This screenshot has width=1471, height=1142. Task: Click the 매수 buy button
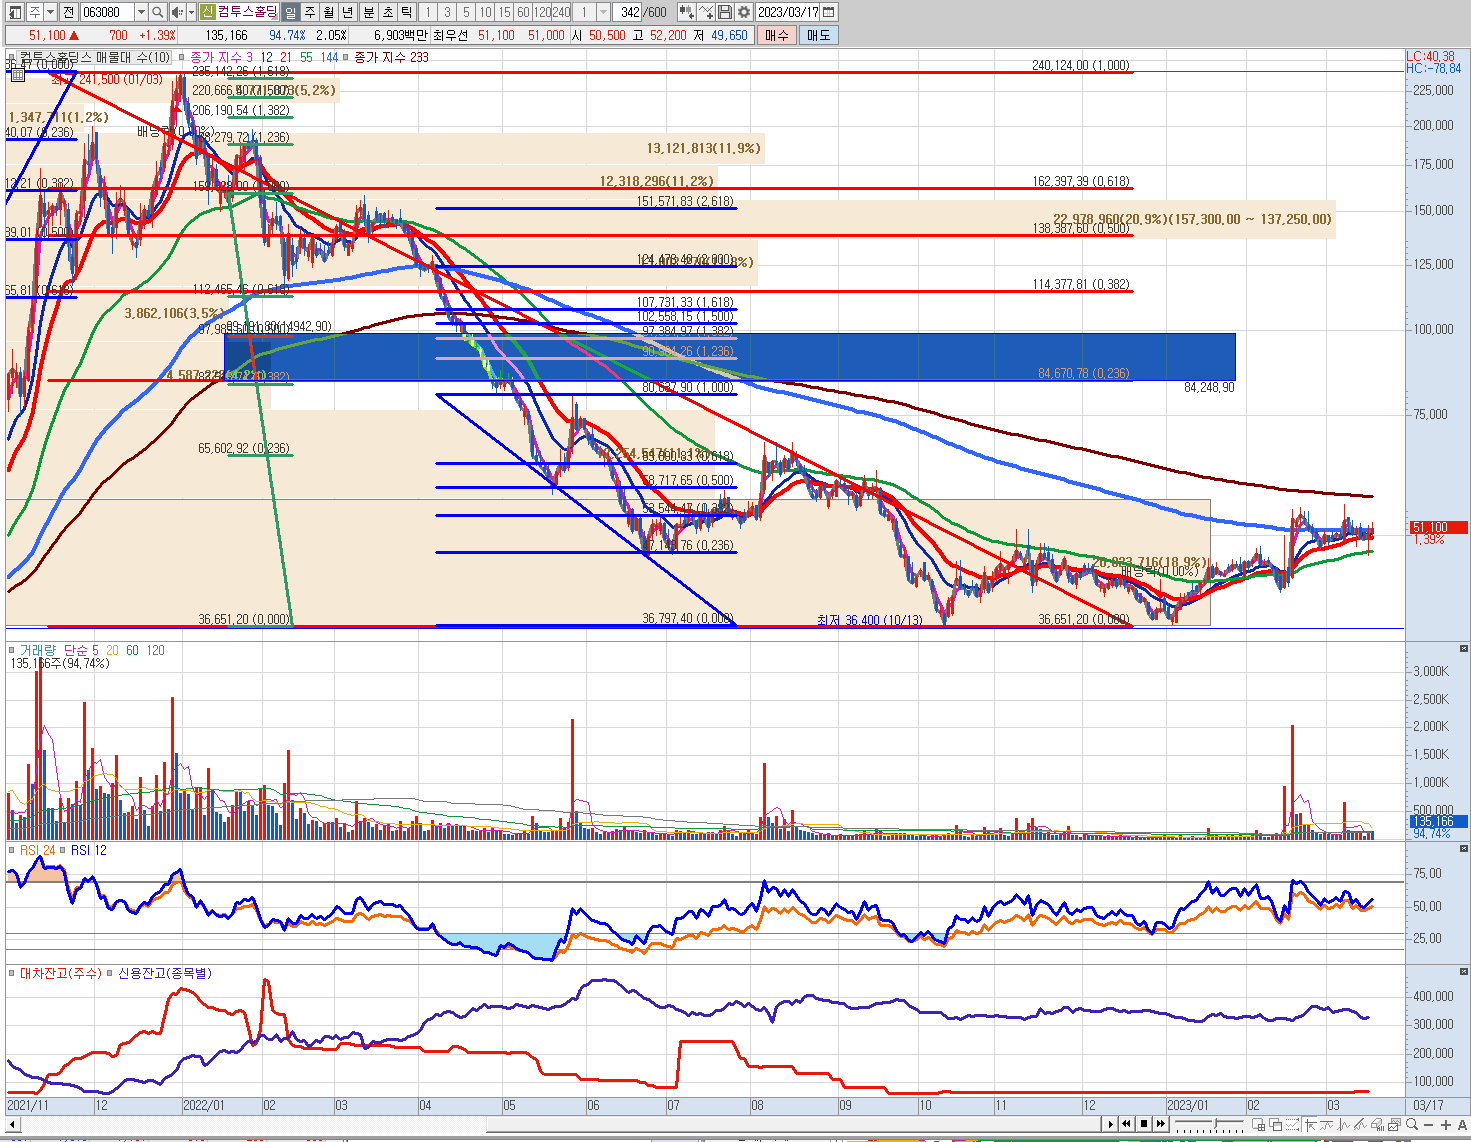pos(776,35)
